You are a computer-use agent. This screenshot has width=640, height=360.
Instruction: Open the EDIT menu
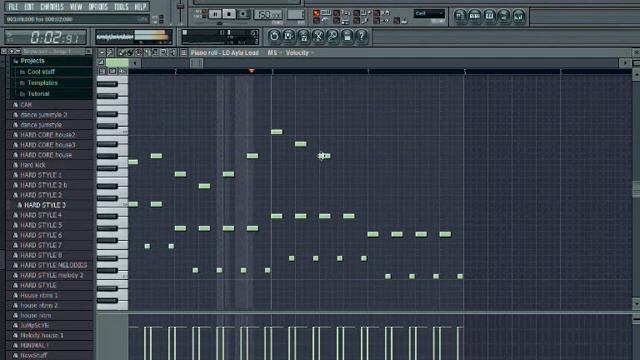(x=29, y=7)
